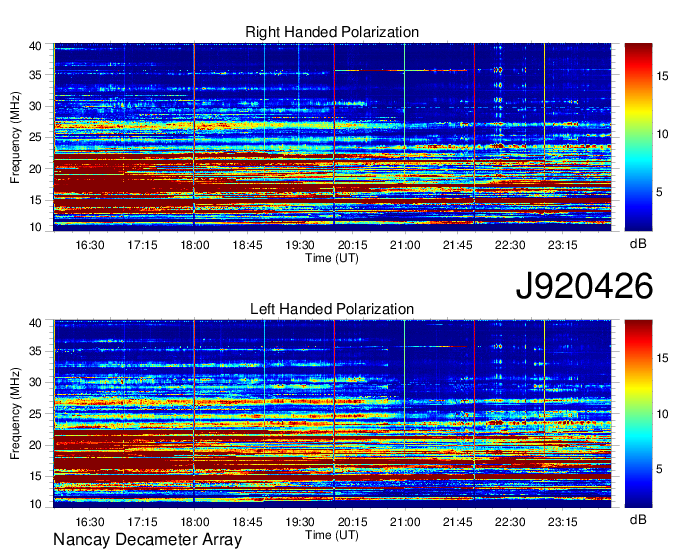Select the J920426 observation label

tap(584, 286)
